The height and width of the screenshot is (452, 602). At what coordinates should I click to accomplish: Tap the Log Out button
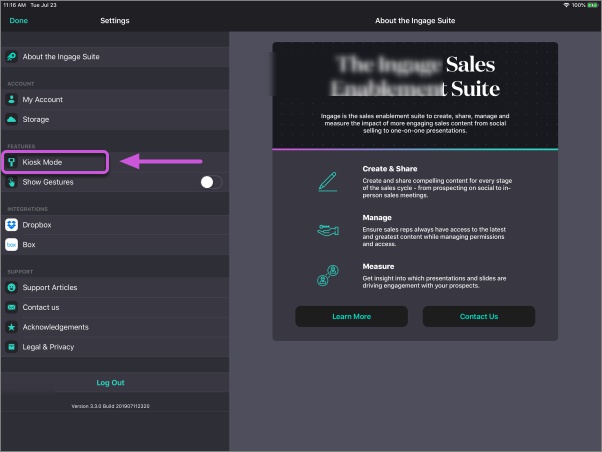111,382
